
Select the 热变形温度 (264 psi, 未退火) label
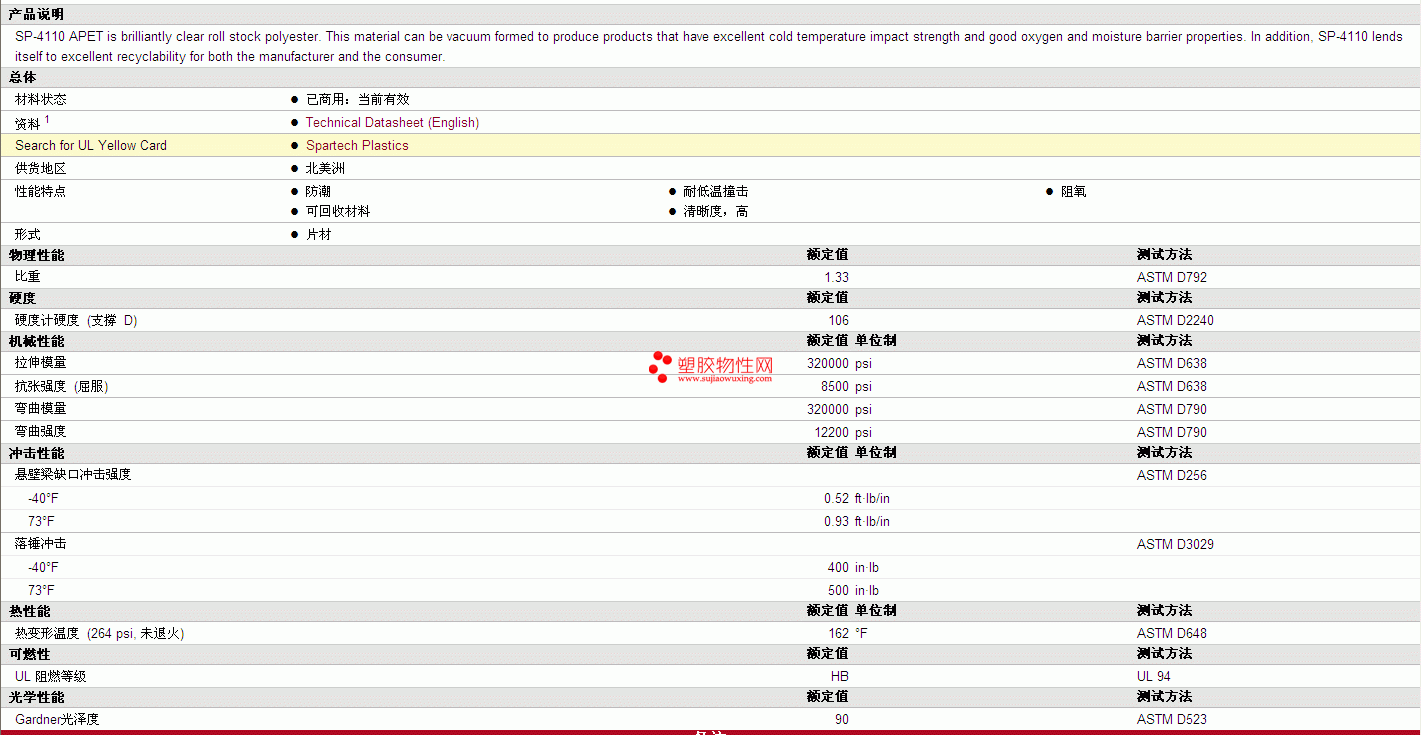click(x=100, y=633)
